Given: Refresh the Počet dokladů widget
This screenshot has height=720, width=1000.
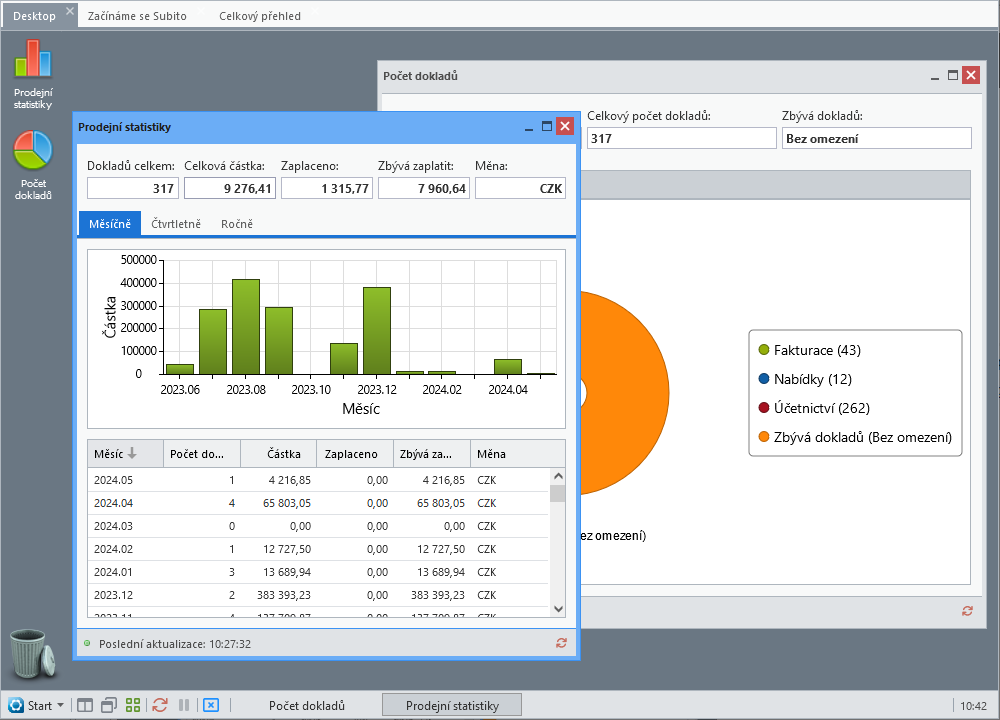Looking at the screenshot, I should point(967,611).
